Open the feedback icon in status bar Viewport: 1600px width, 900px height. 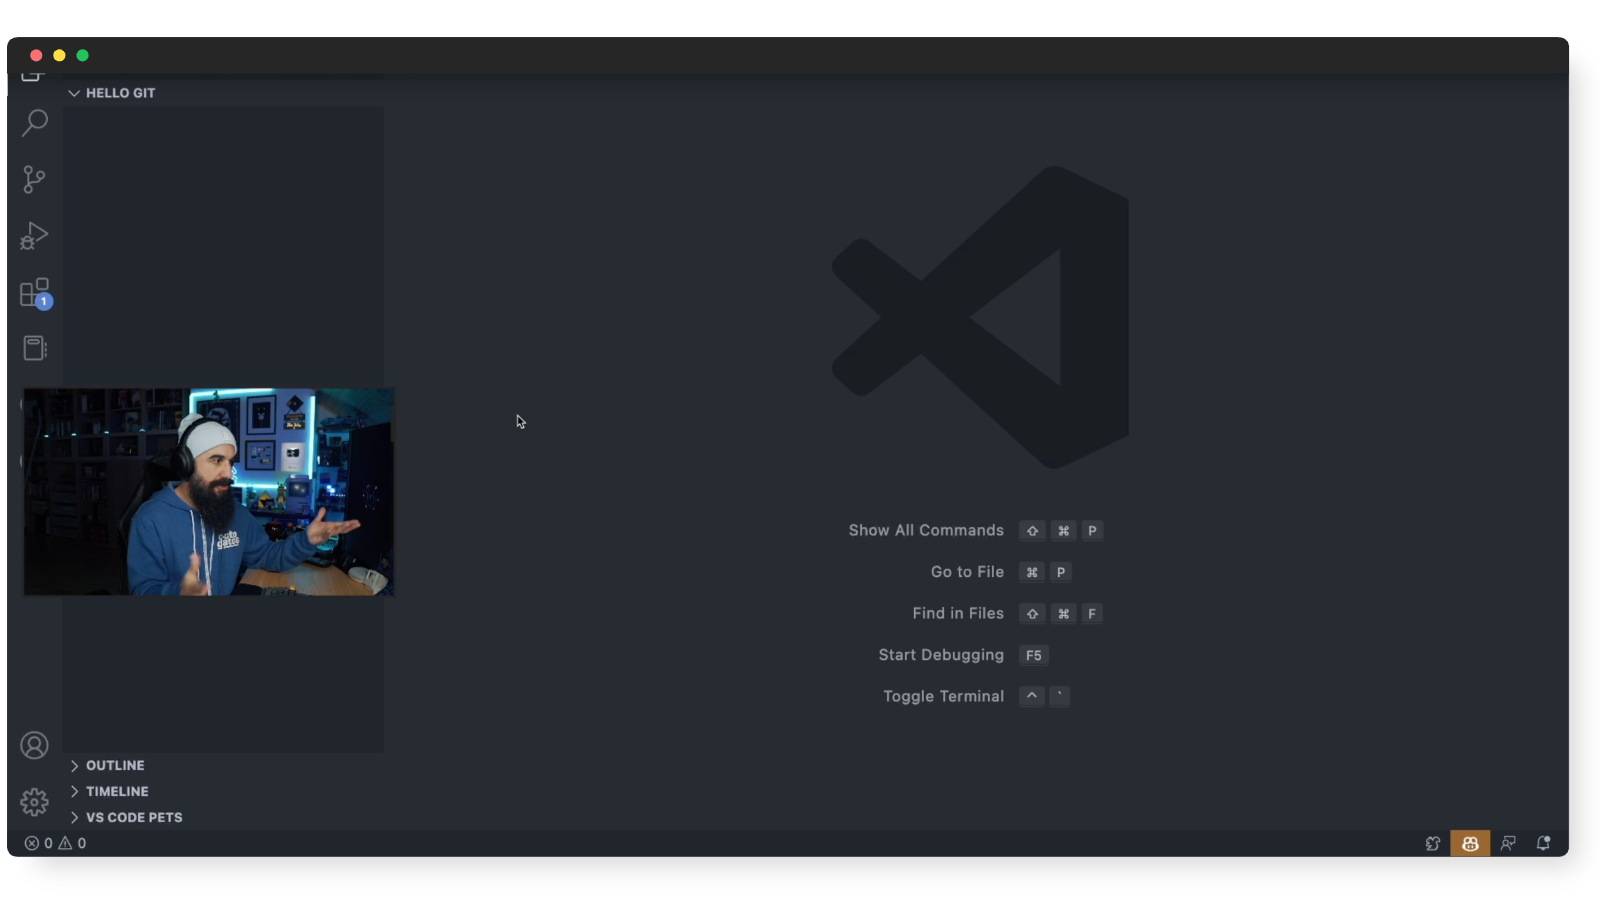pos(1508,844)
